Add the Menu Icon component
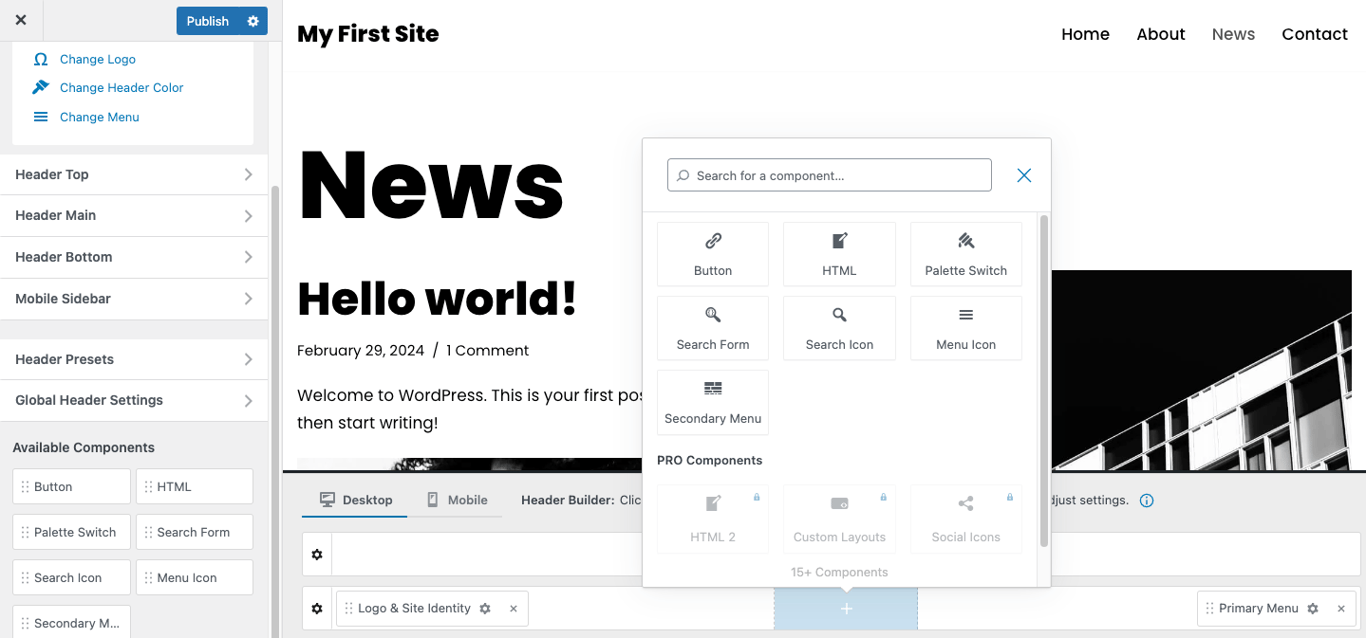Viewport: 1366px width, 638px height. (x=965, y=328)
